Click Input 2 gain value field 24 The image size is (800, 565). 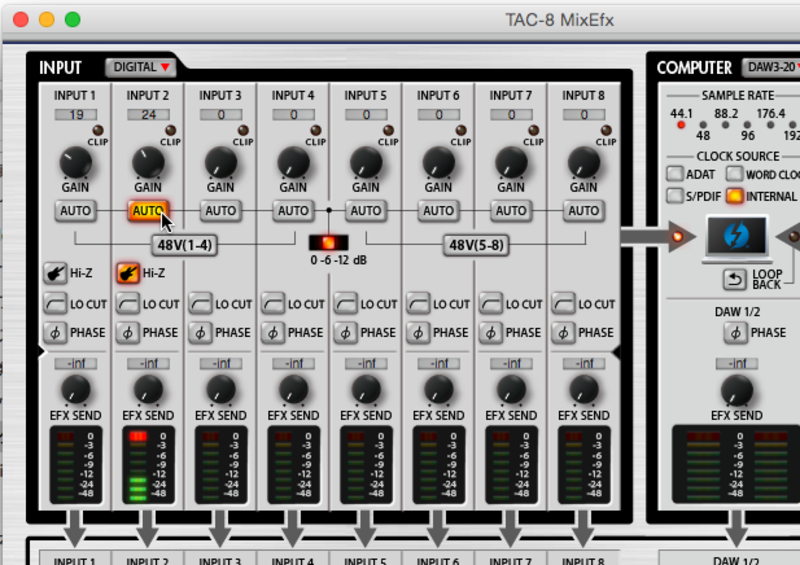tap(148, 115)
